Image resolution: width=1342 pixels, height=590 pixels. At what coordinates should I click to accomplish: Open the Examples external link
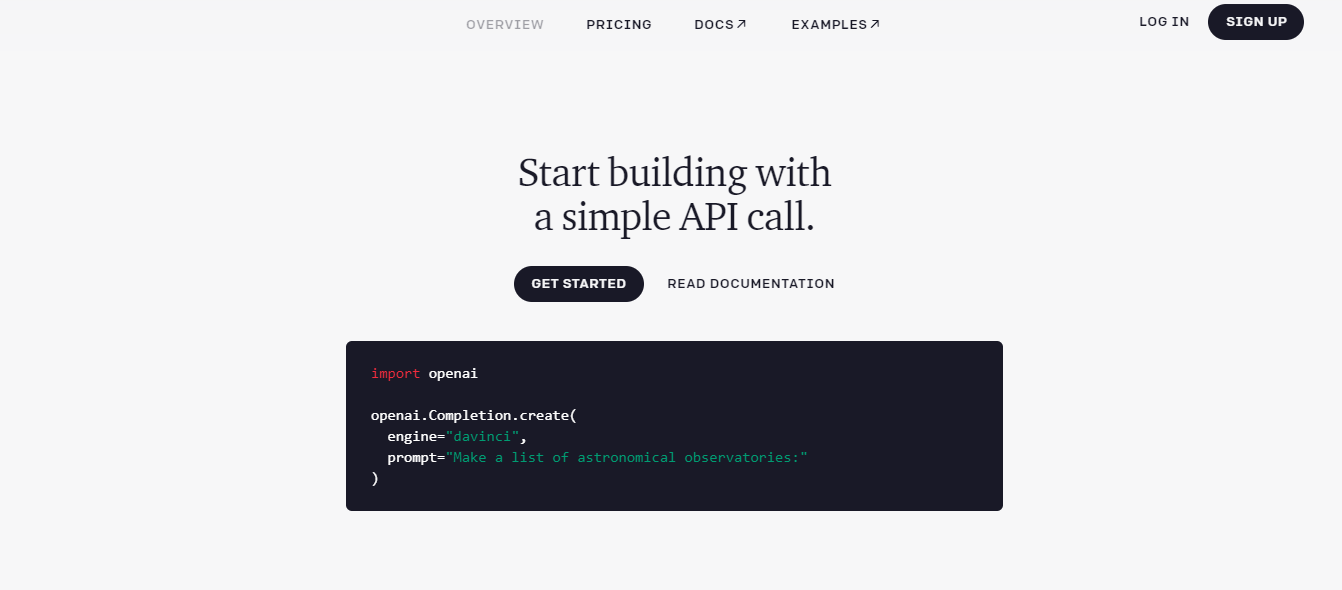click(x=835, y=24)
